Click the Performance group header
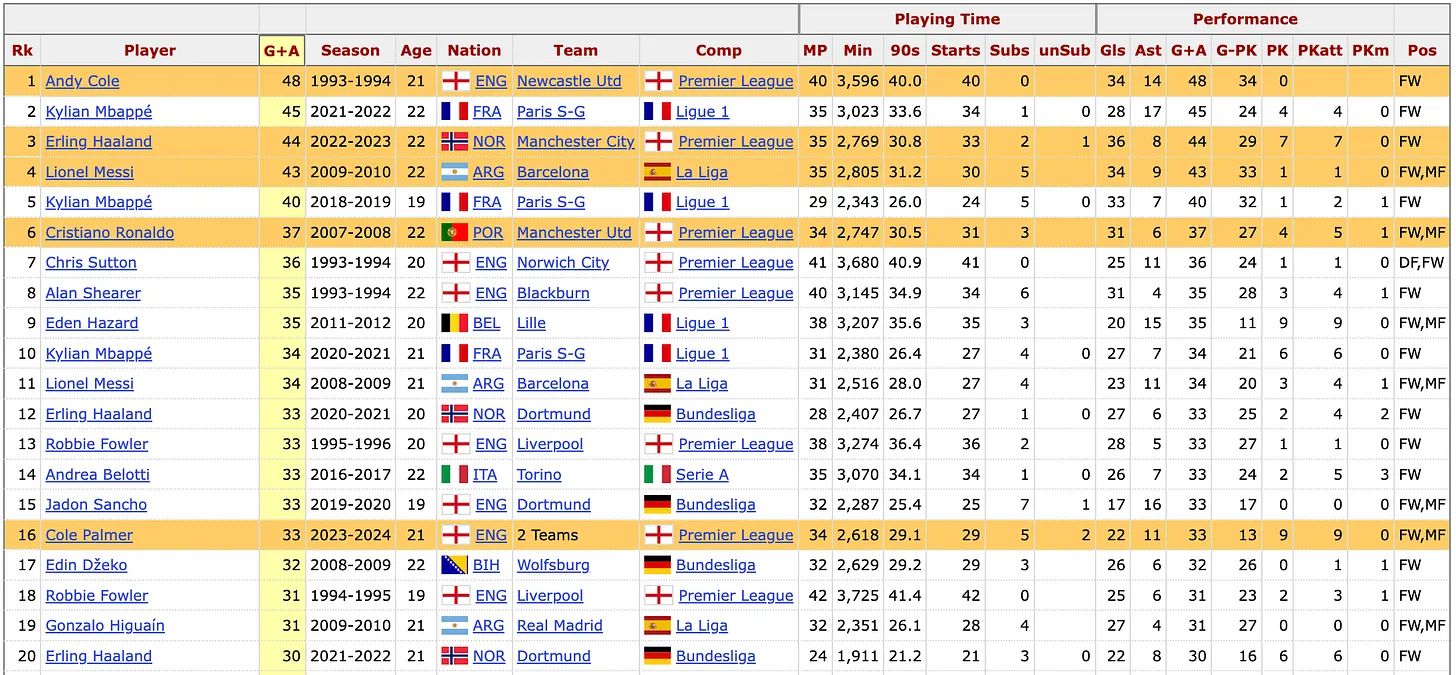Screen dimensions: 1456x675 [x=1245, y=19]
